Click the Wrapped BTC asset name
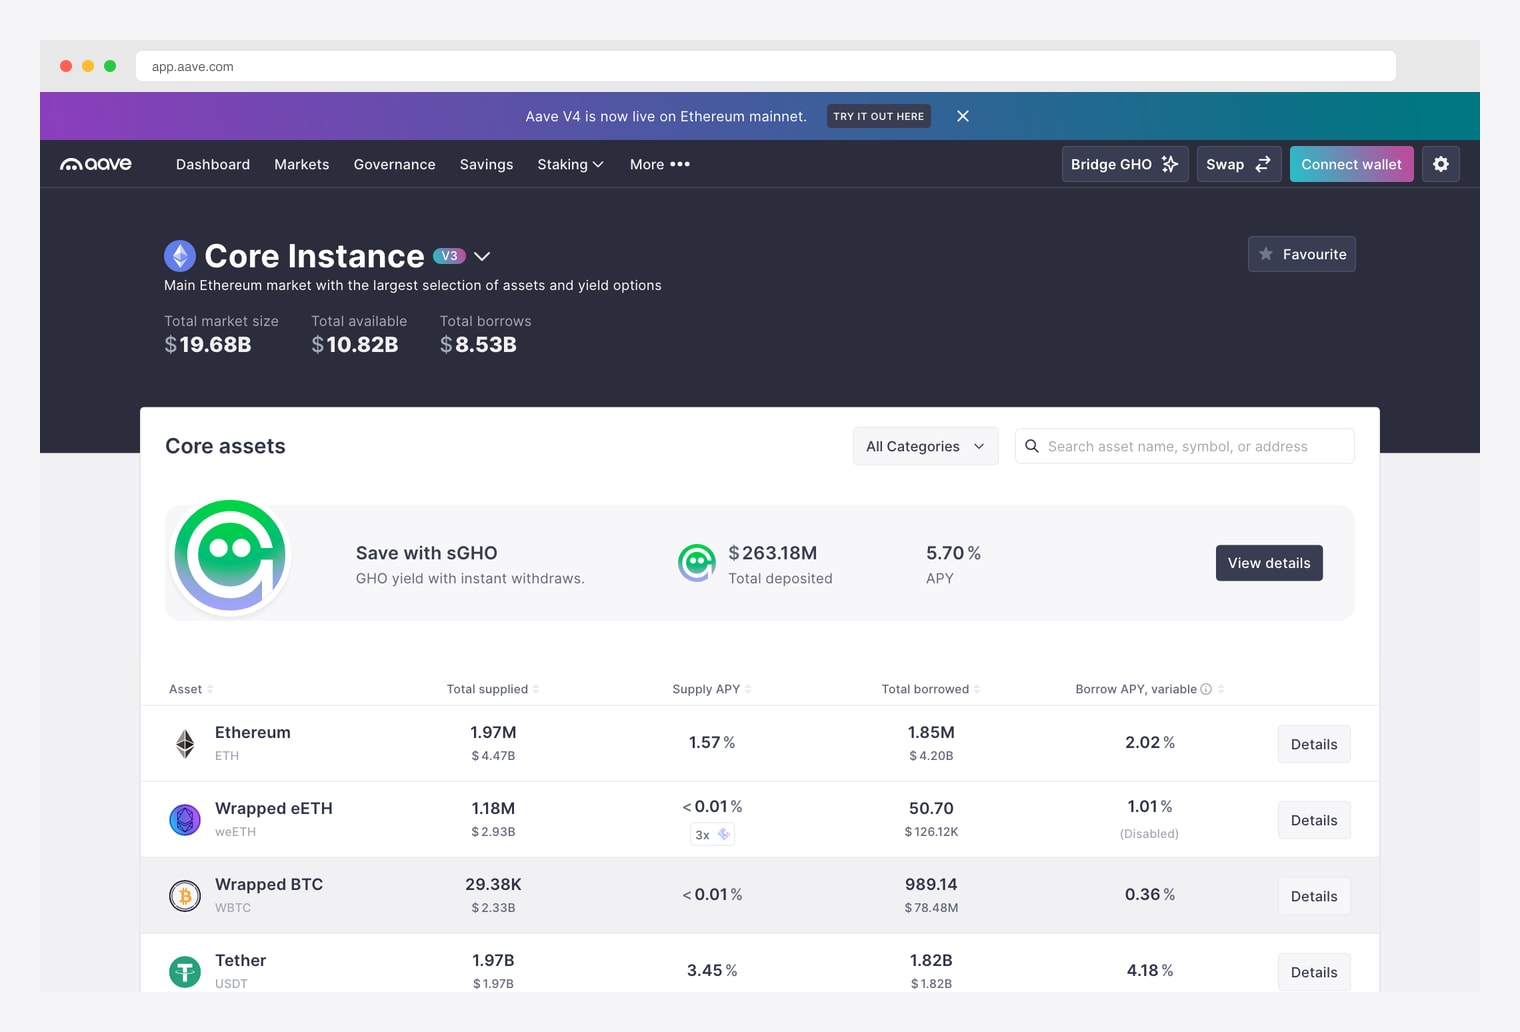This screenshot has width=1520, height=1032. coord(269,884)
